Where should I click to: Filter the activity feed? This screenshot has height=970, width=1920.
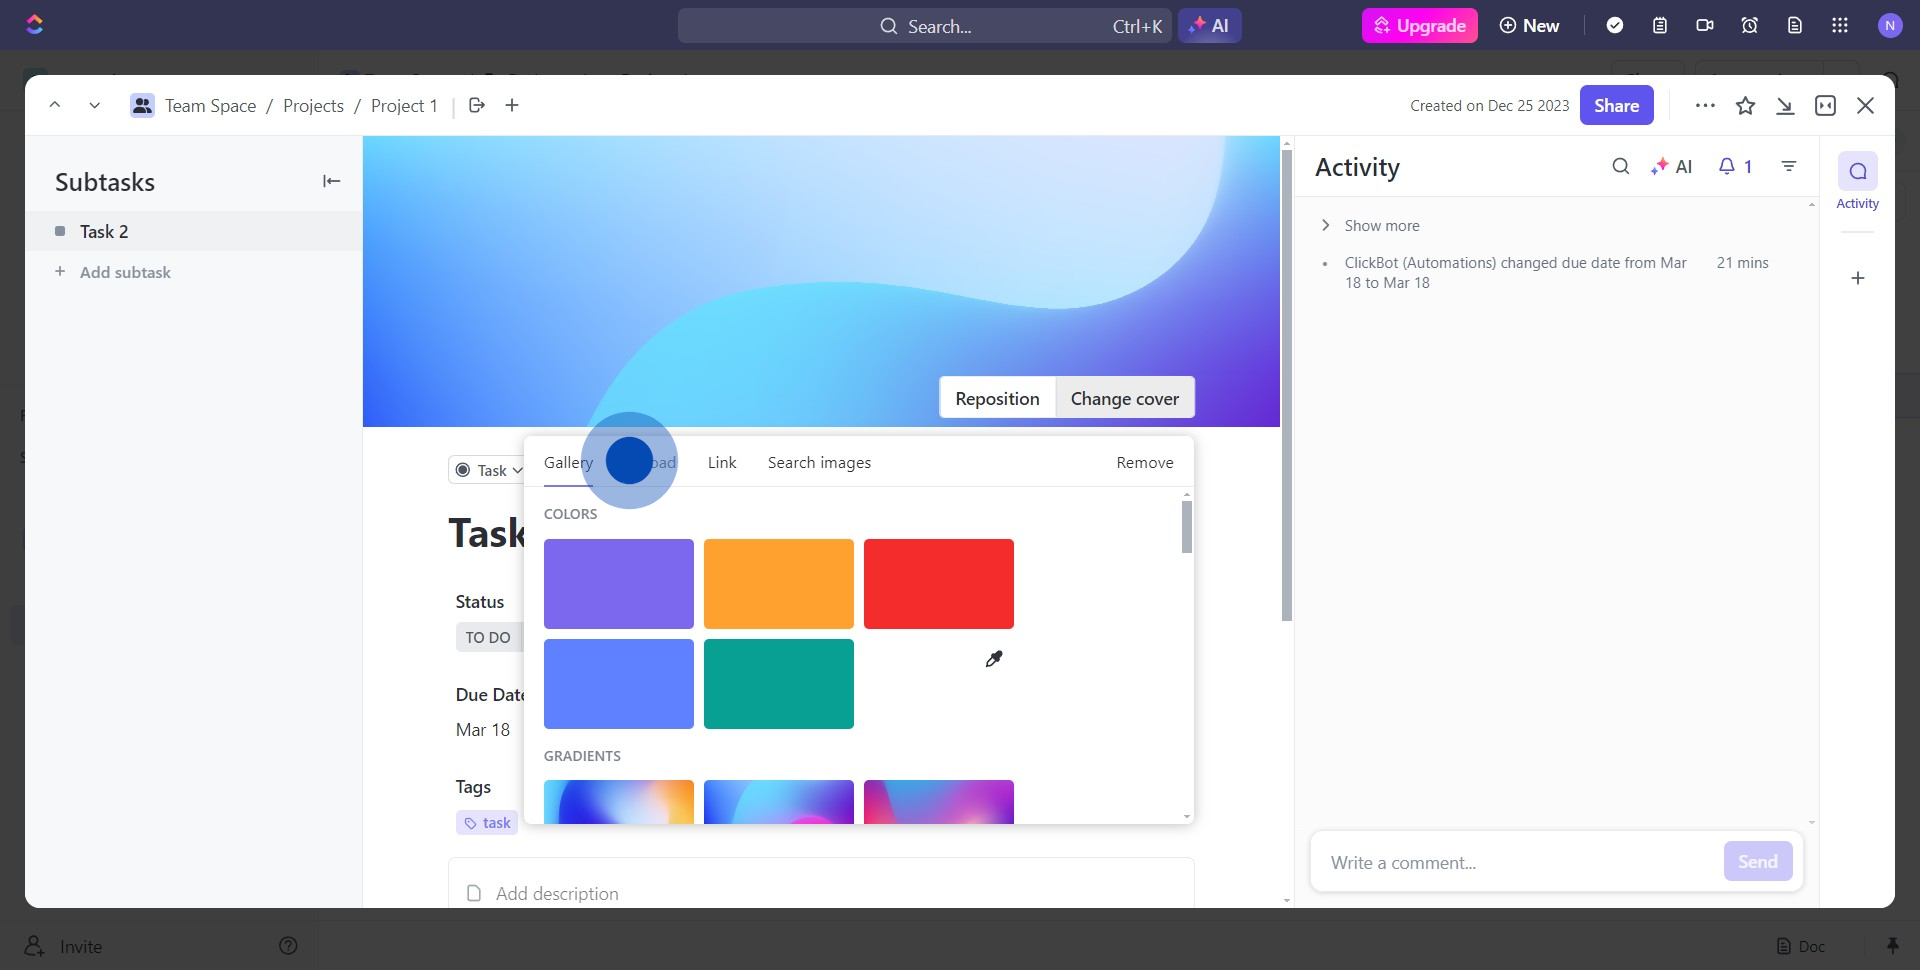click(x=1789, y=166)
